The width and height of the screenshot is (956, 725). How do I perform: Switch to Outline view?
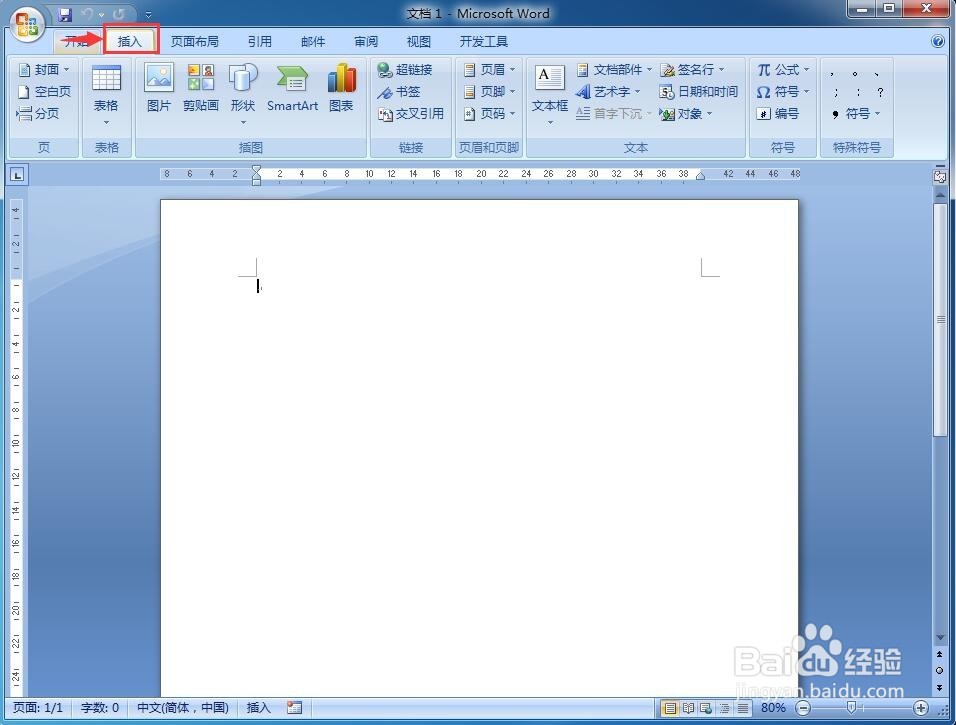[724, 708]
